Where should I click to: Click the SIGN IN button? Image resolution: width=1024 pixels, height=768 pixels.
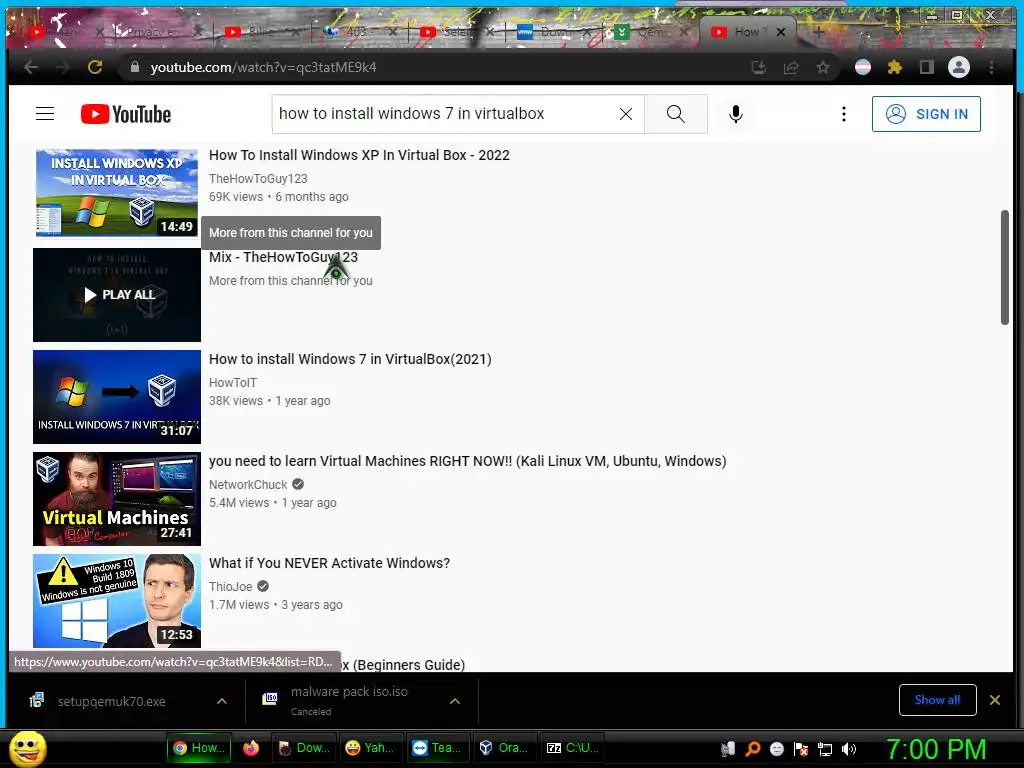[x=926, y=114]
